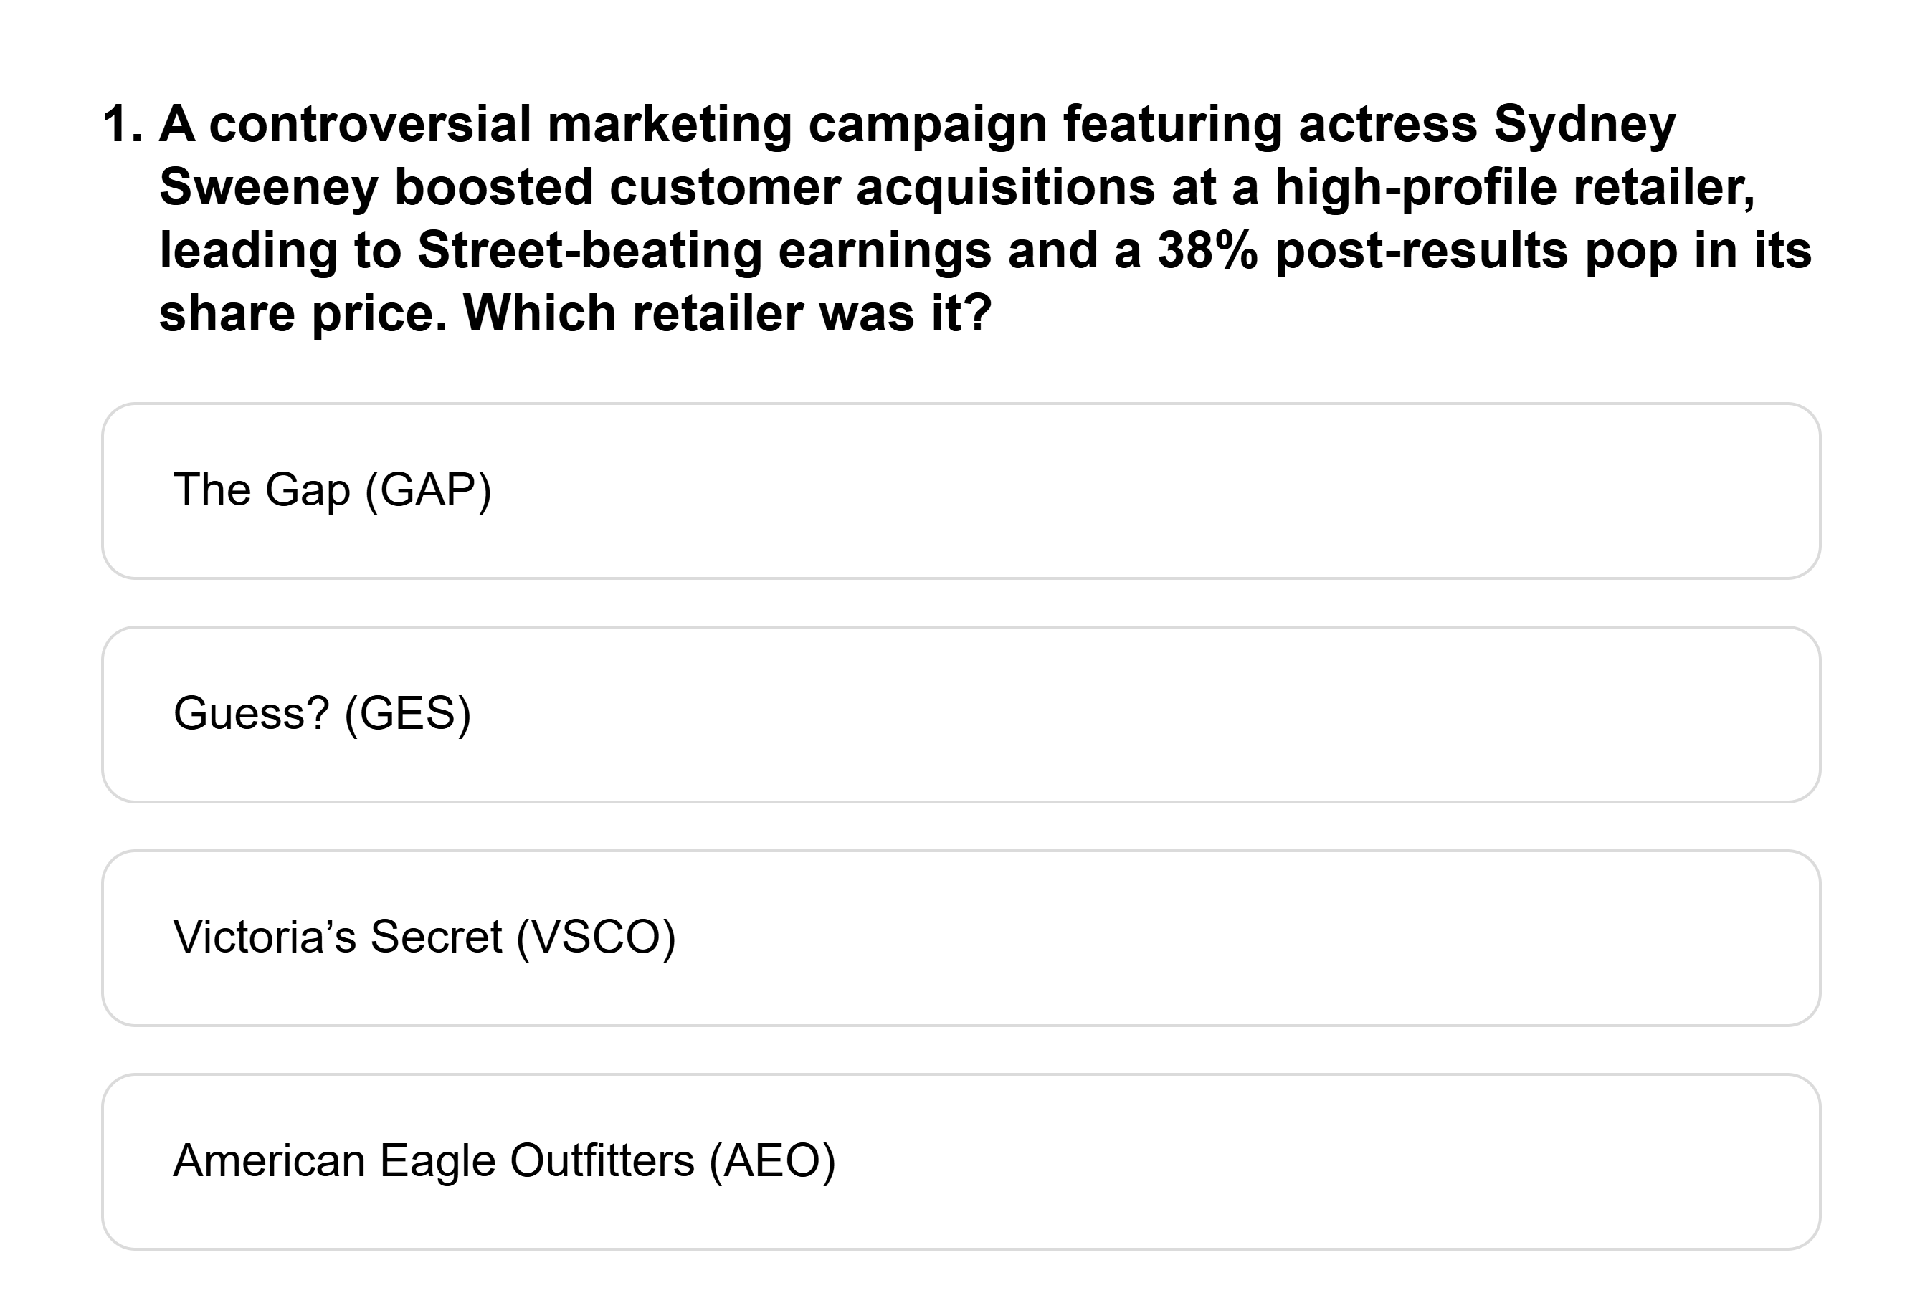Click the (VSCO) ticker symbol
Viewport: 1920px width, 1303px height.
(x=596, y=938)
